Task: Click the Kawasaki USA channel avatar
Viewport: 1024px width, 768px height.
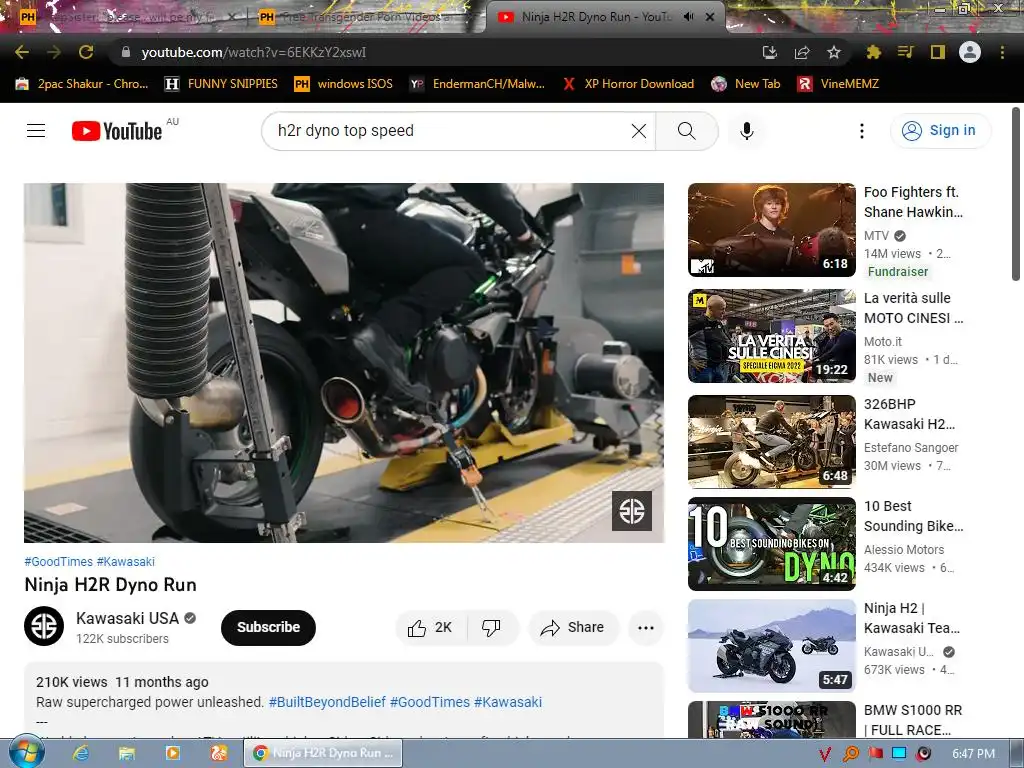Action: tap(44, 626)
